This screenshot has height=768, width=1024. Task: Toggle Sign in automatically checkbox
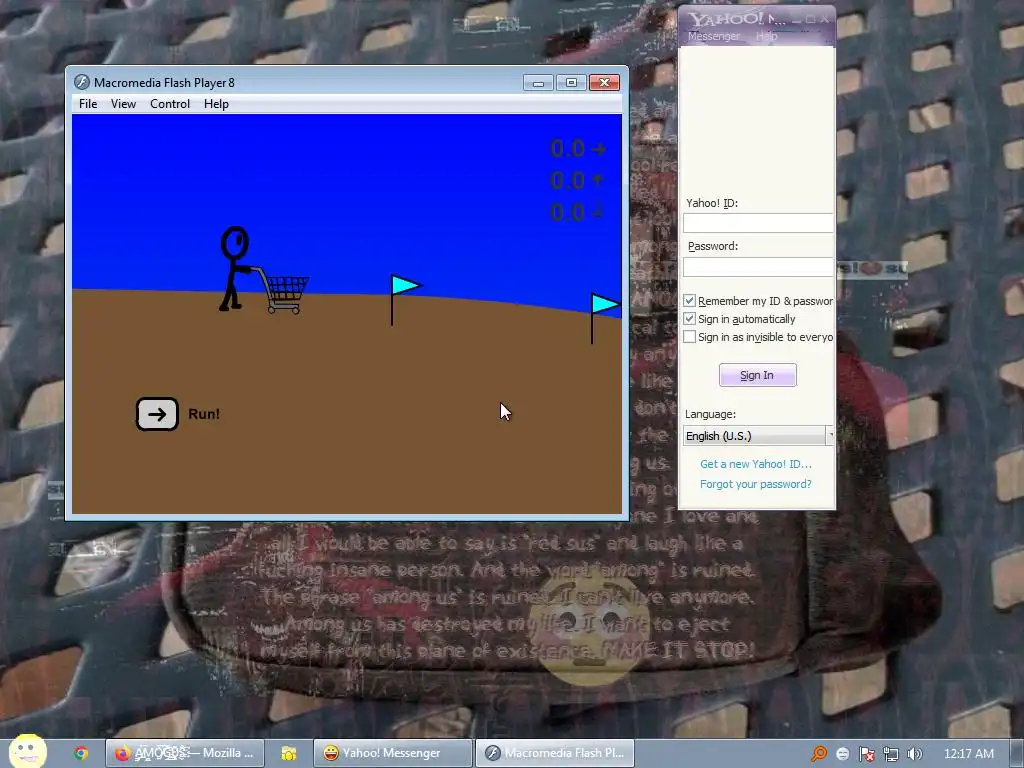690,319
